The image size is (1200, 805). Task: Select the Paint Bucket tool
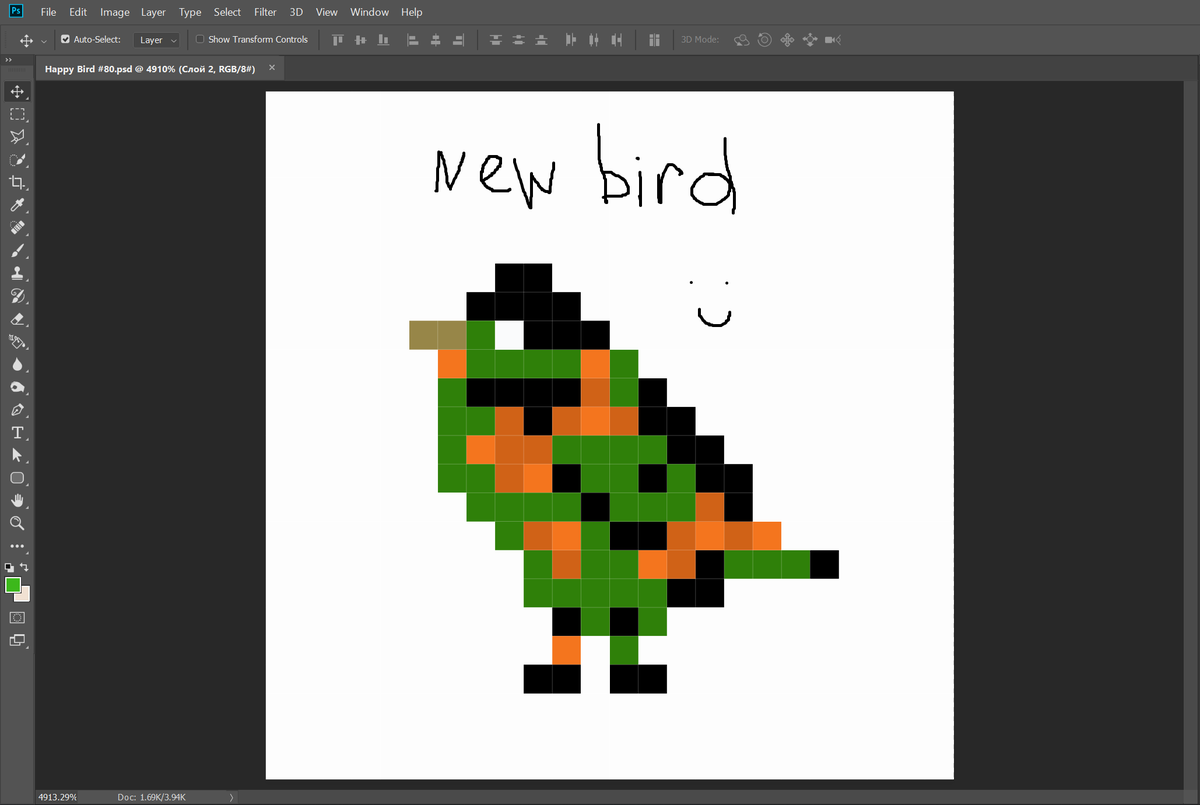point(17,342)
